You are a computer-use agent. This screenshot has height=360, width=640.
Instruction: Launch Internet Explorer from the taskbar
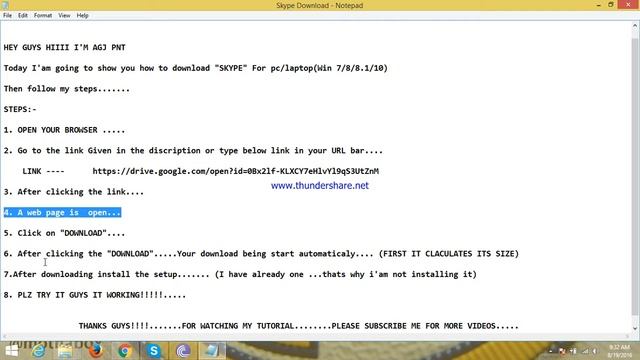pos(39,351)
